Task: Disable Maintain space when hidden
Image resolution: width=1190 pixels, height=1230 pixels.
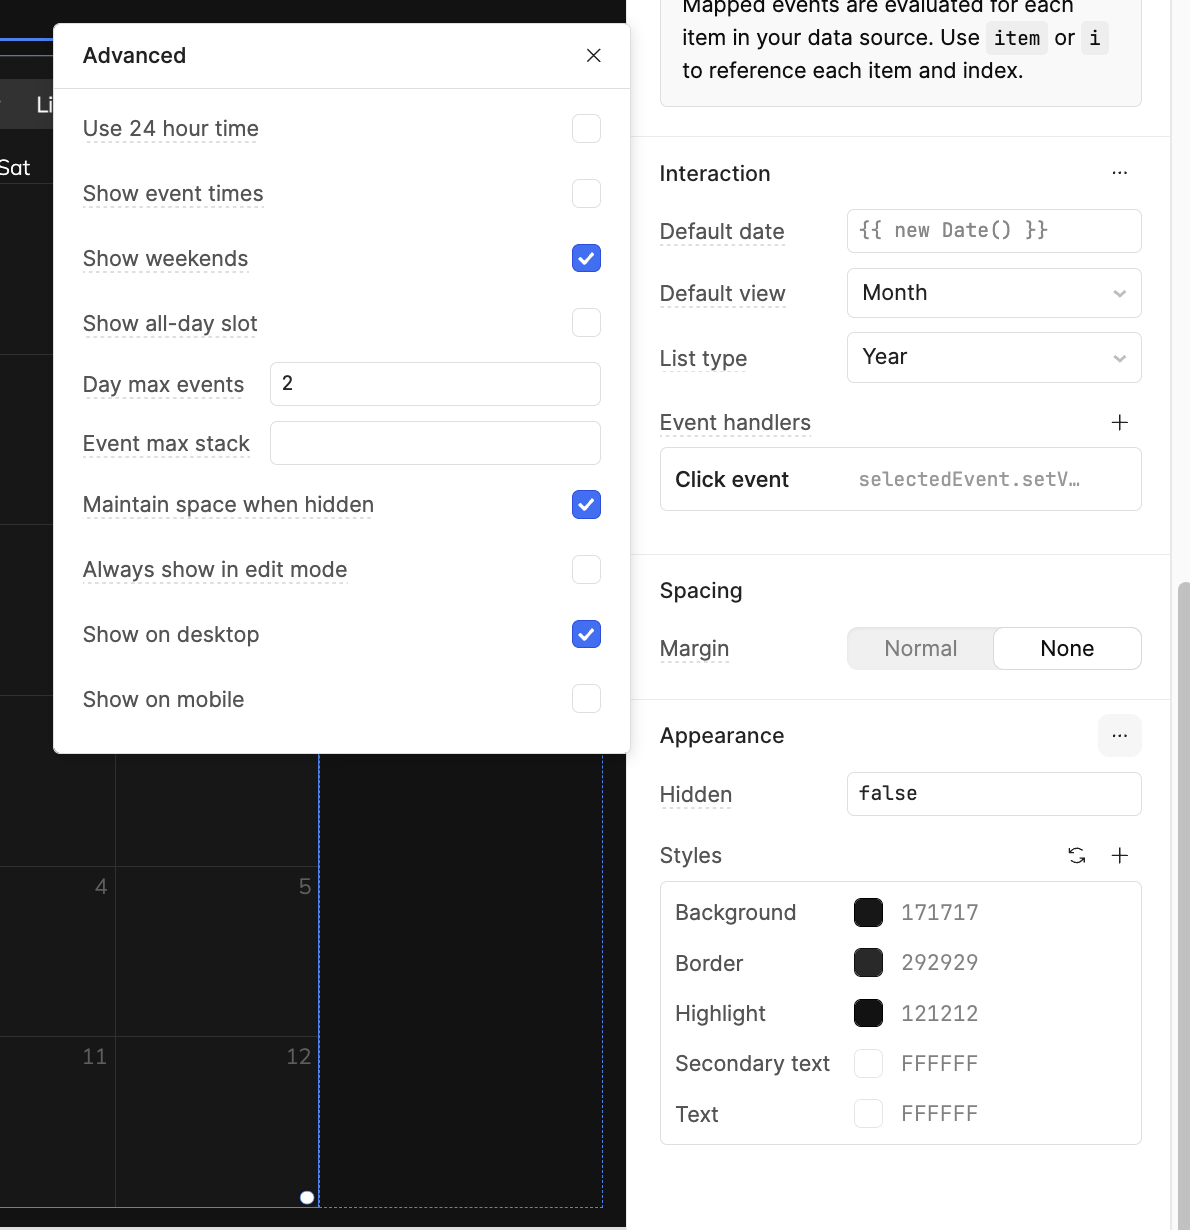Action: [x=586, y=505]
